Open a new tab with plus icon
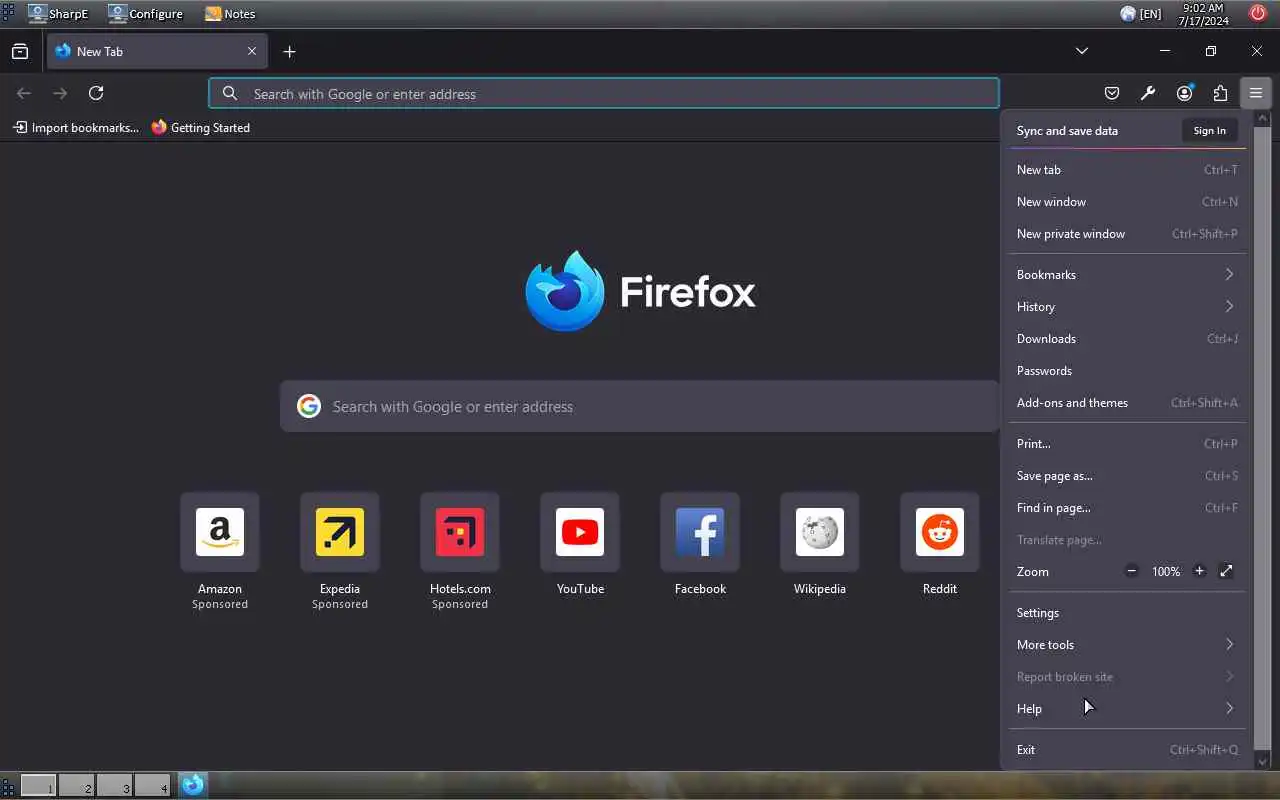Image resolution: width=1280 pixels, height=800 pixels. coord(289,51)
